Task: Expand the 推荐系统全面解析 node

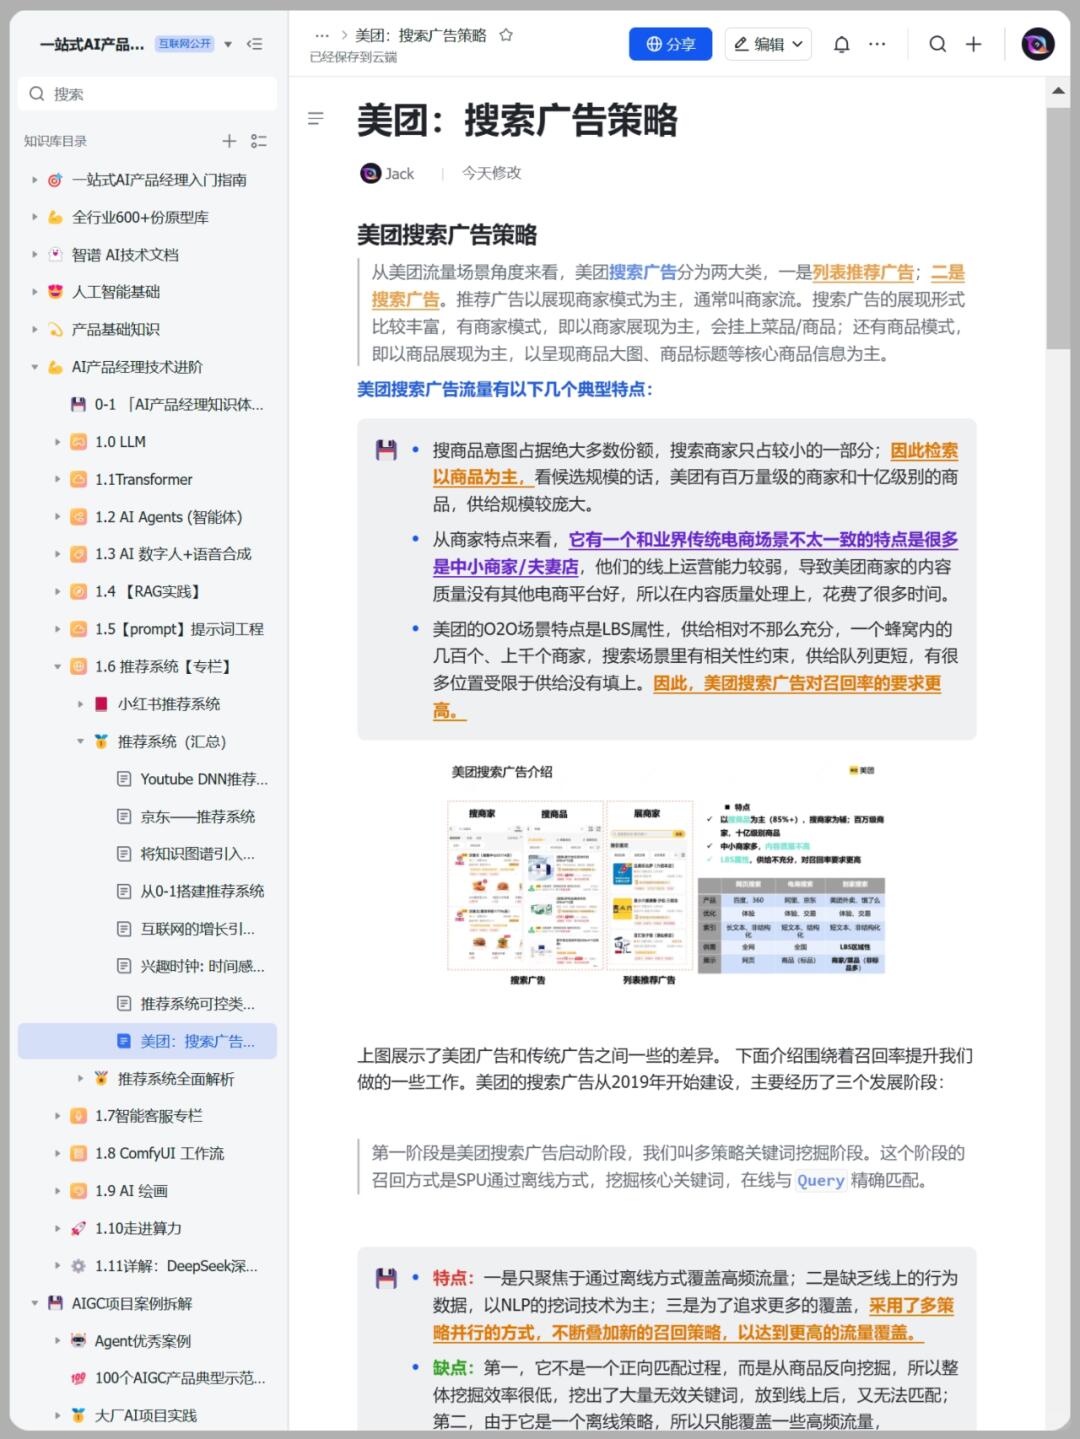Action: (80, 1078)
